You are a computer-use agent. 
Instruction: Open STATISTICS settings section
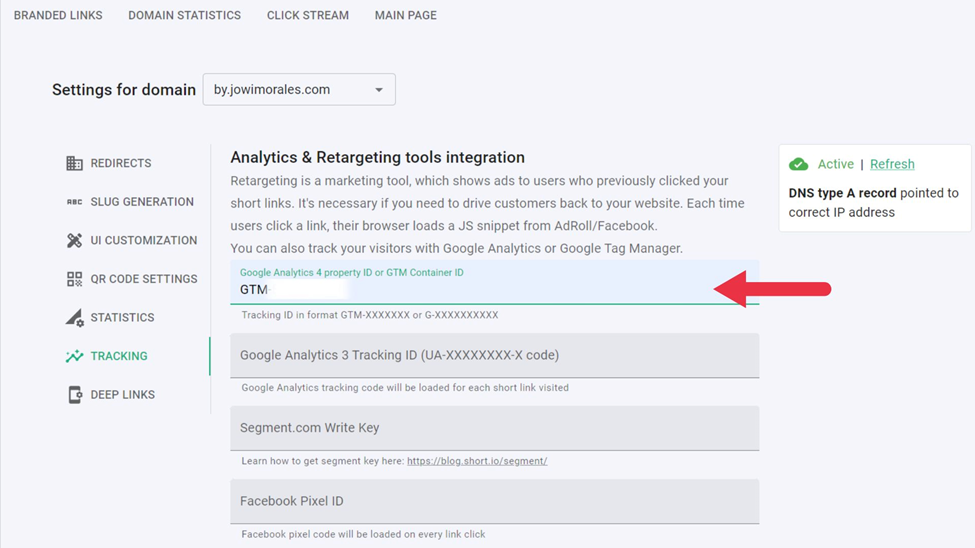122,317
